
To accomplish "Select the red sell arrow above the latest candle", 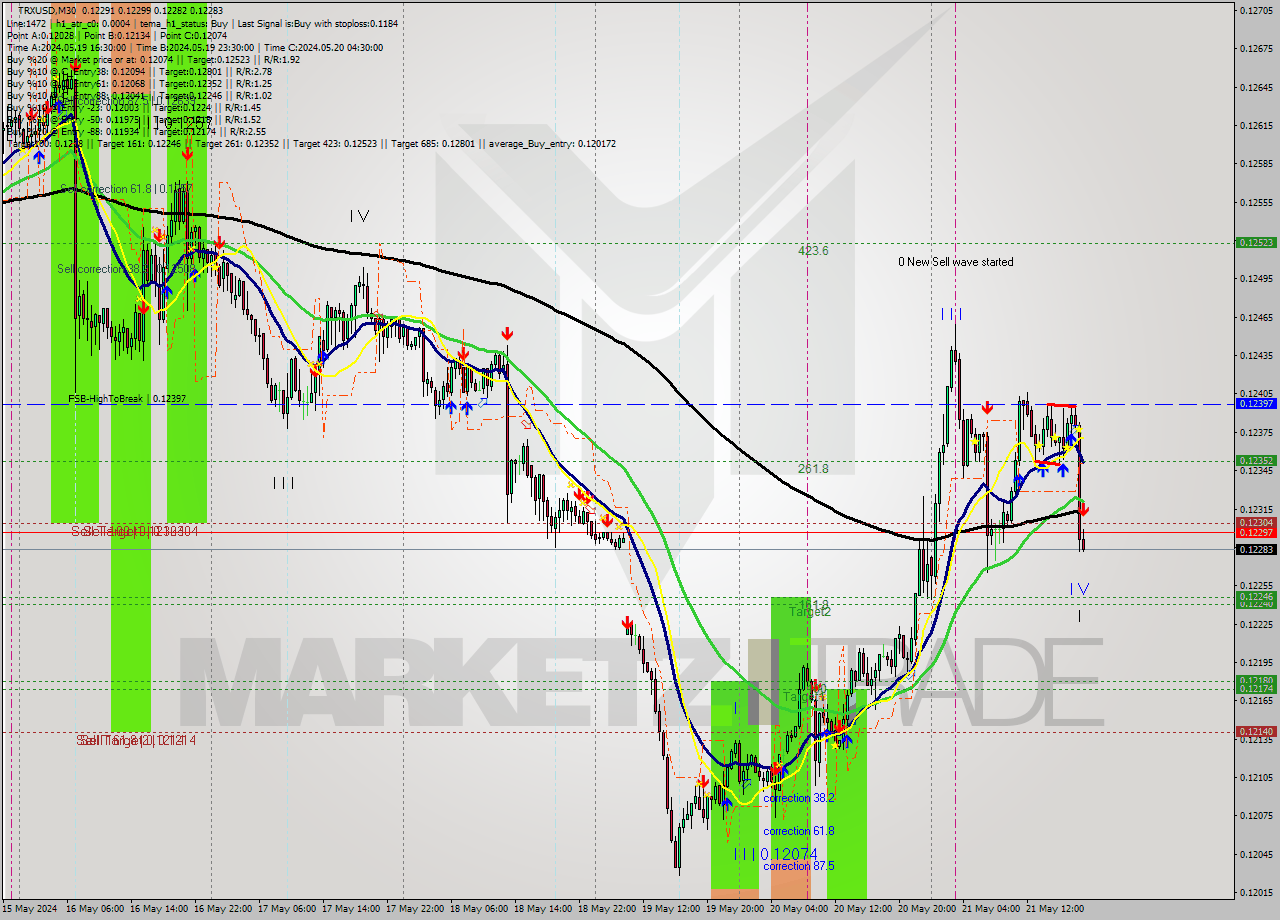I will [x=1084, y=509].
